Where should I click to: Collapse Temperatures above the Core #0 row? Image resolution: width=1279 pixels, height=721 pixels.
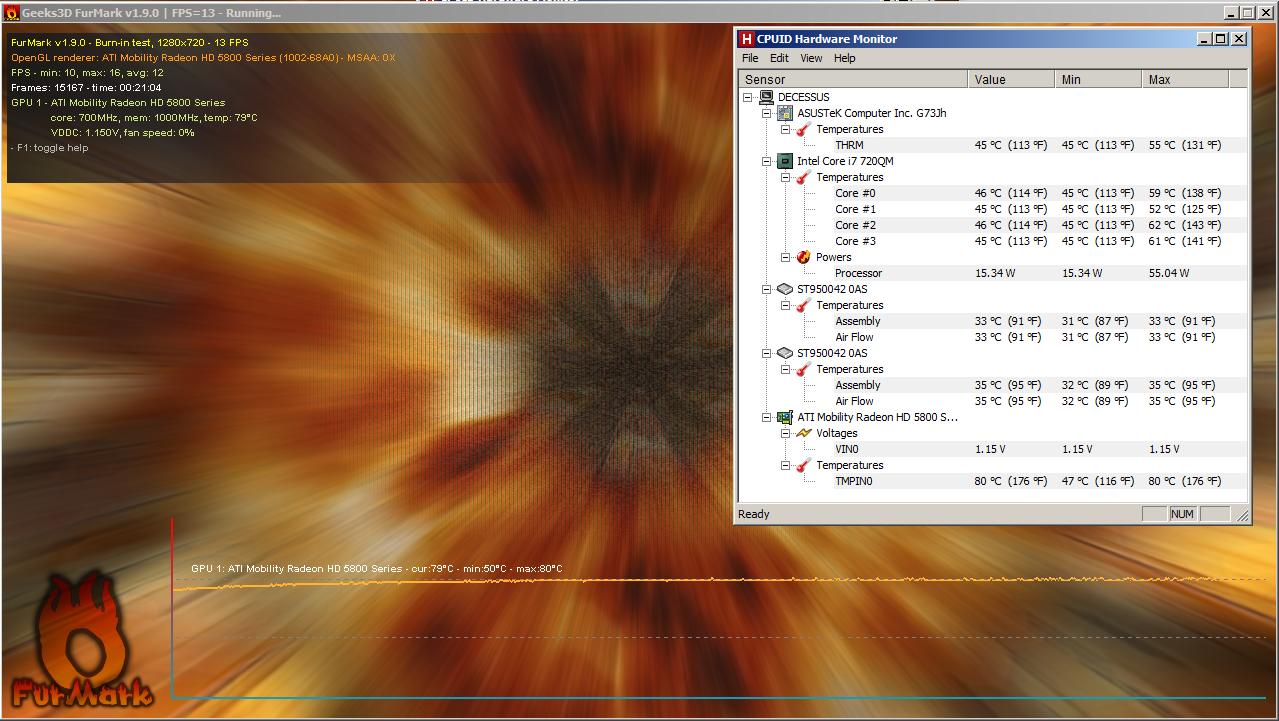(786, 177)
